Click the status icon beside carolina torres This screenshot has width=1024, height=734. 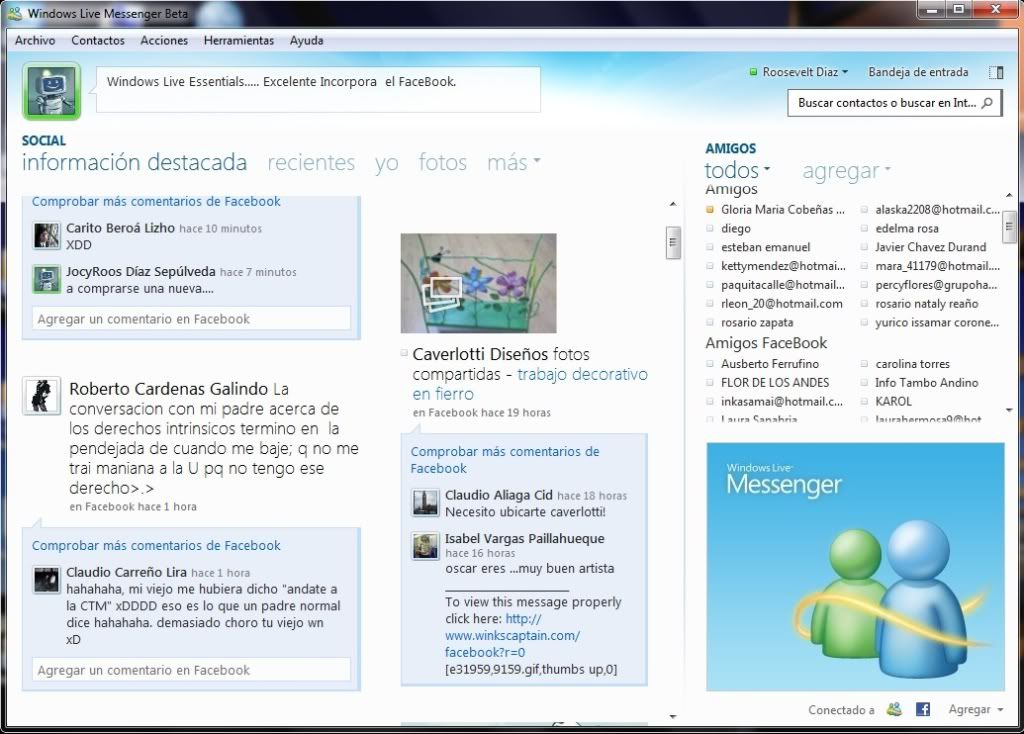click(x=864, y=364)
